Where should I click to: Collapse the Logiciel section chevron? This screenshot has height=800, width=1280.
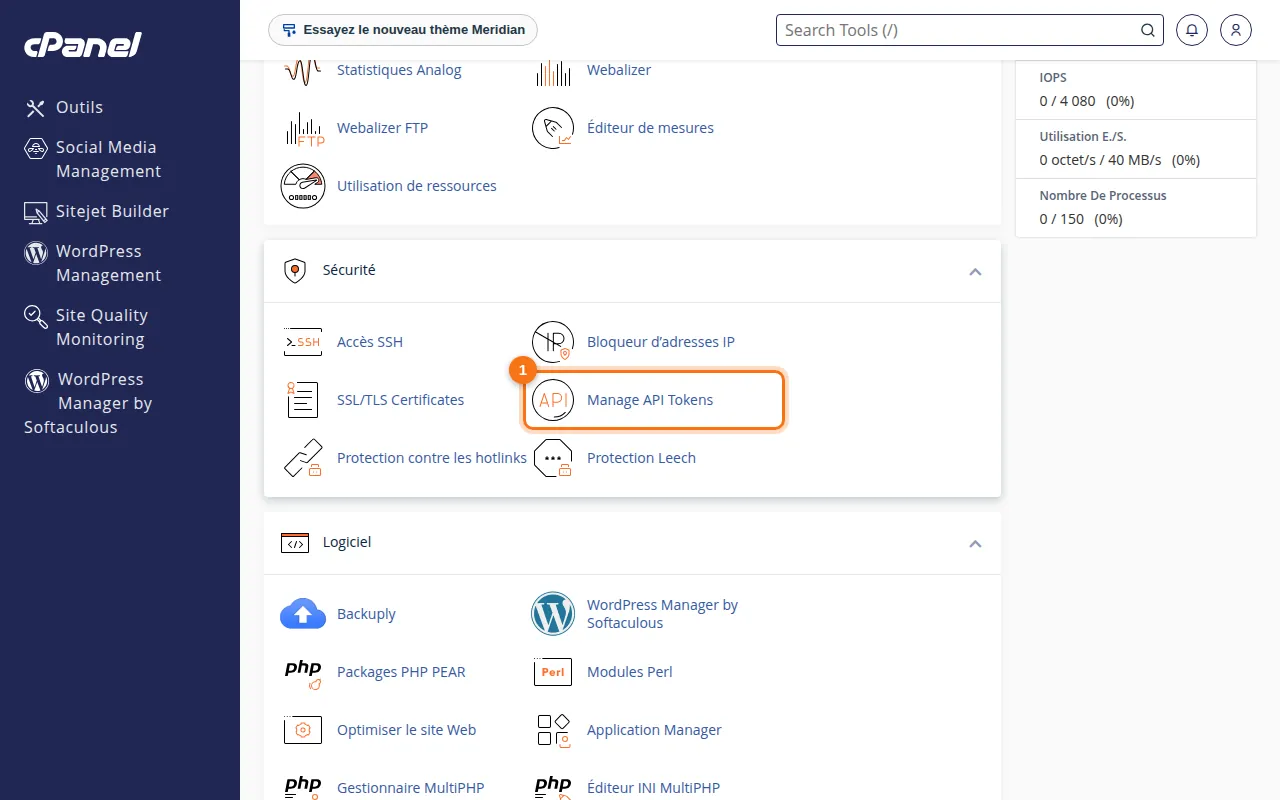(975, 544)
